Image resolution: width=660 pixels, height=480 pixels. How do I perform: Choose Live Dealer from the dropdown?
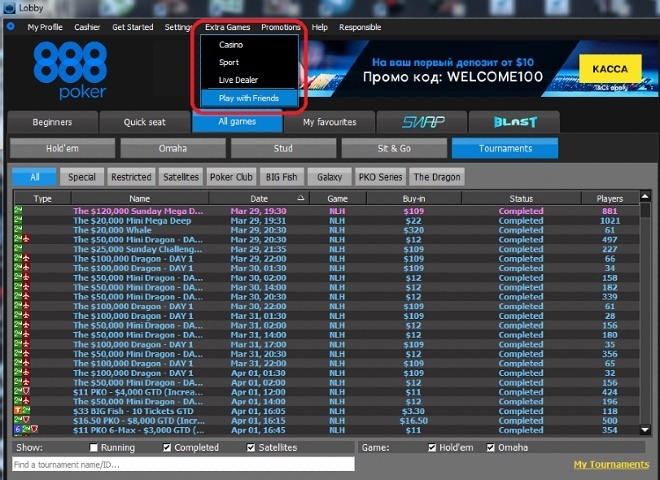(x=239, y=79)
